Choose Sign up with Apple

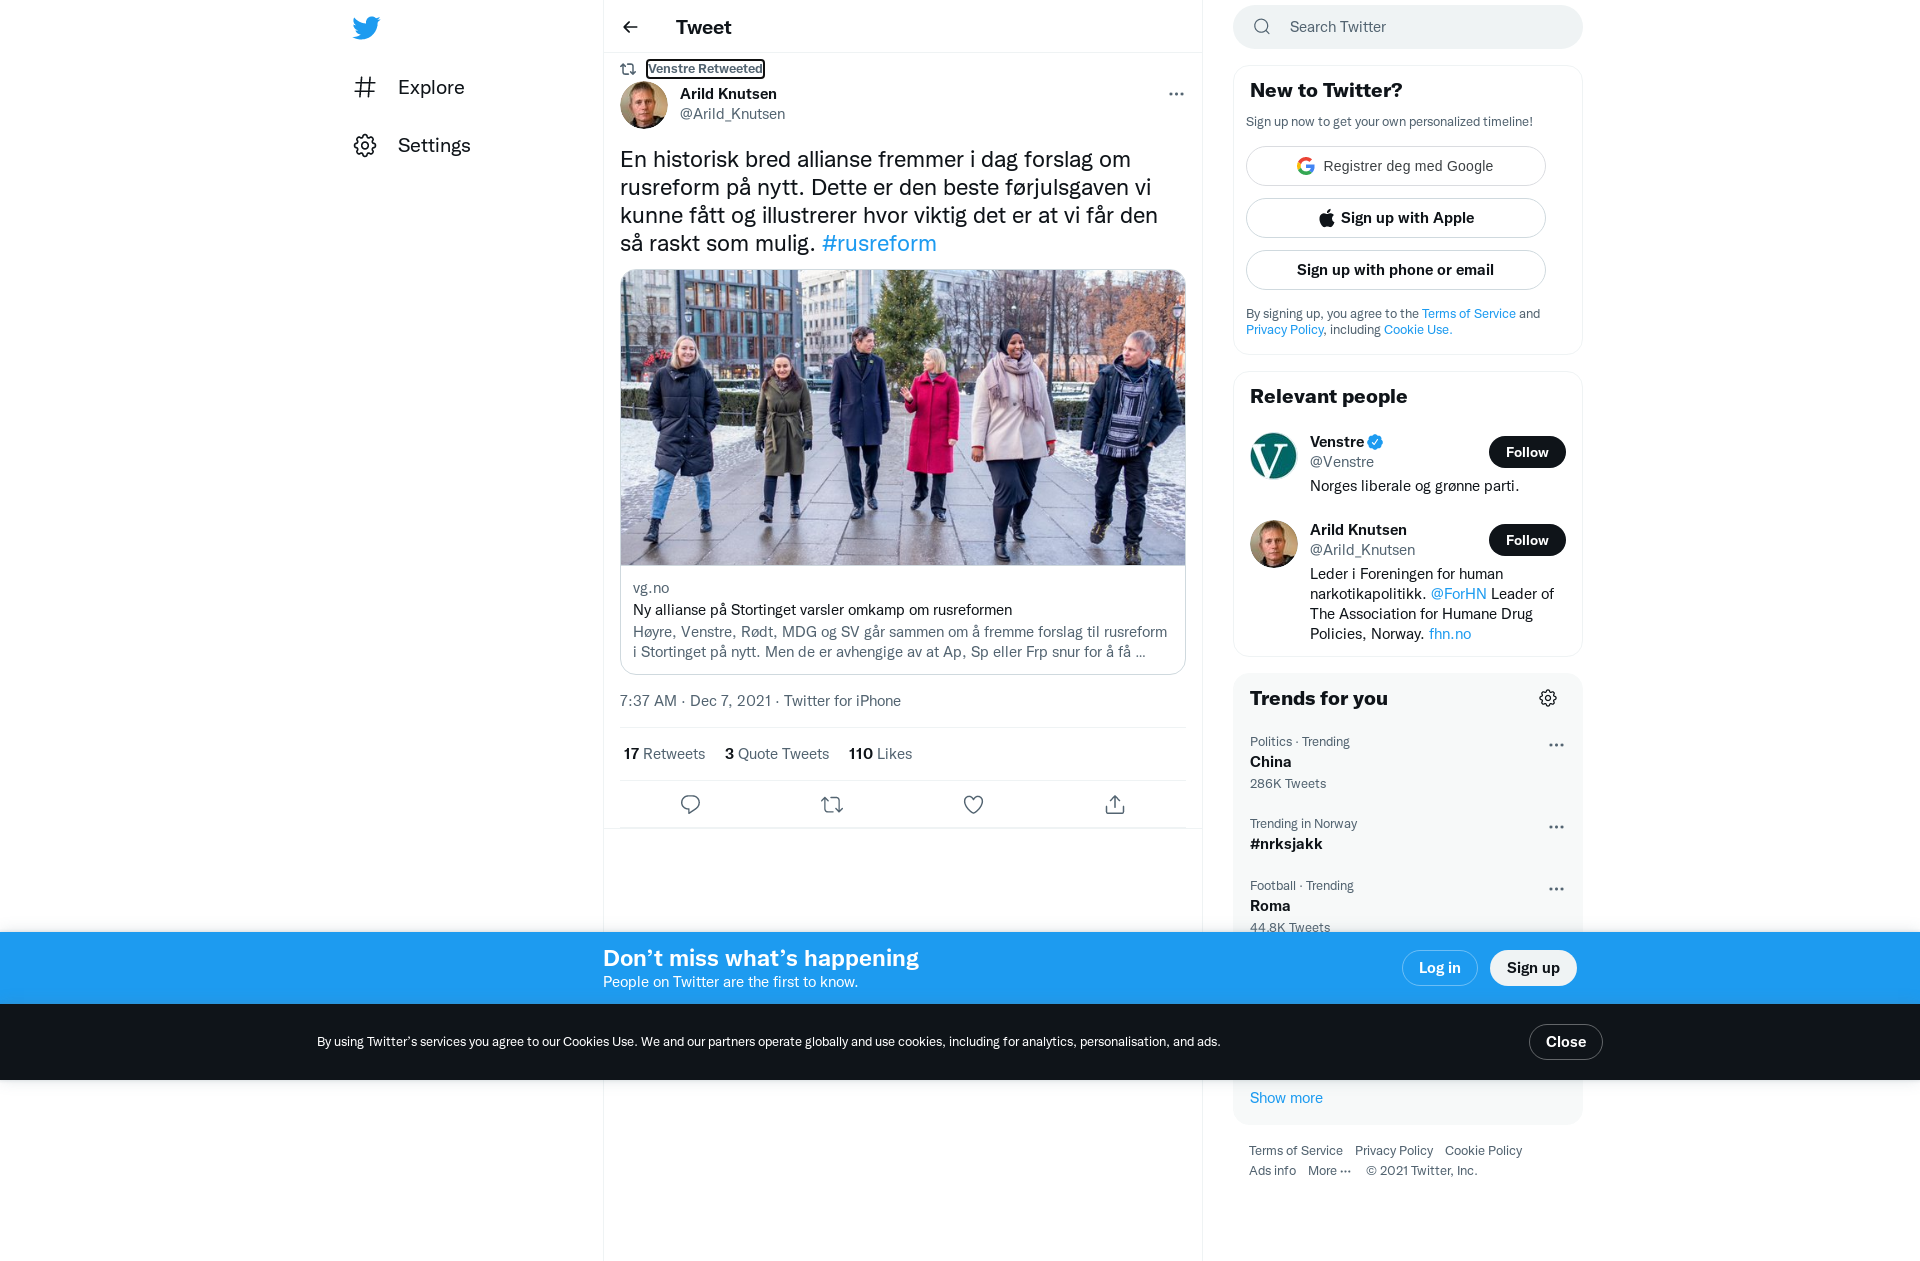(x=1396, y=218)
